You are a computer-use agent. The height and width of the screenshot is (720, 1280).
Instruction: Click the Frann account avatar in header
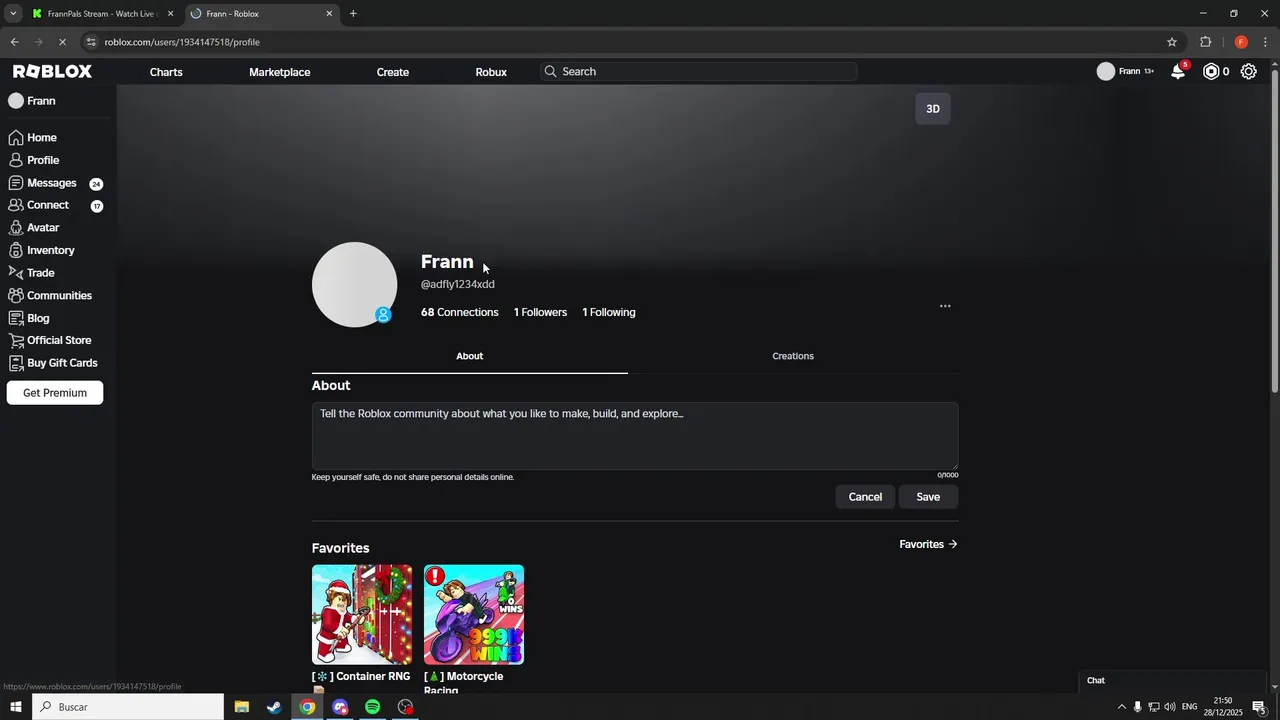click(x=1106, y=71)
